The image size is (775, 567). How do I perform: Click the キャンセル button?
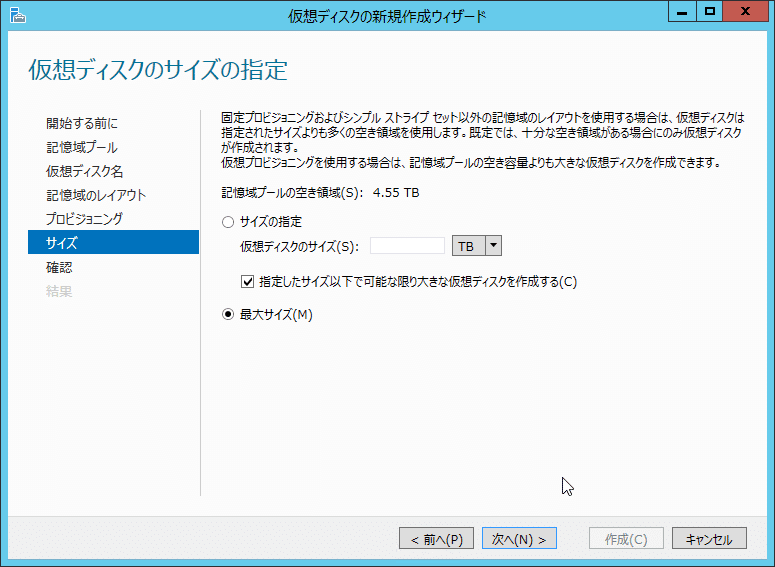[709, 538]
